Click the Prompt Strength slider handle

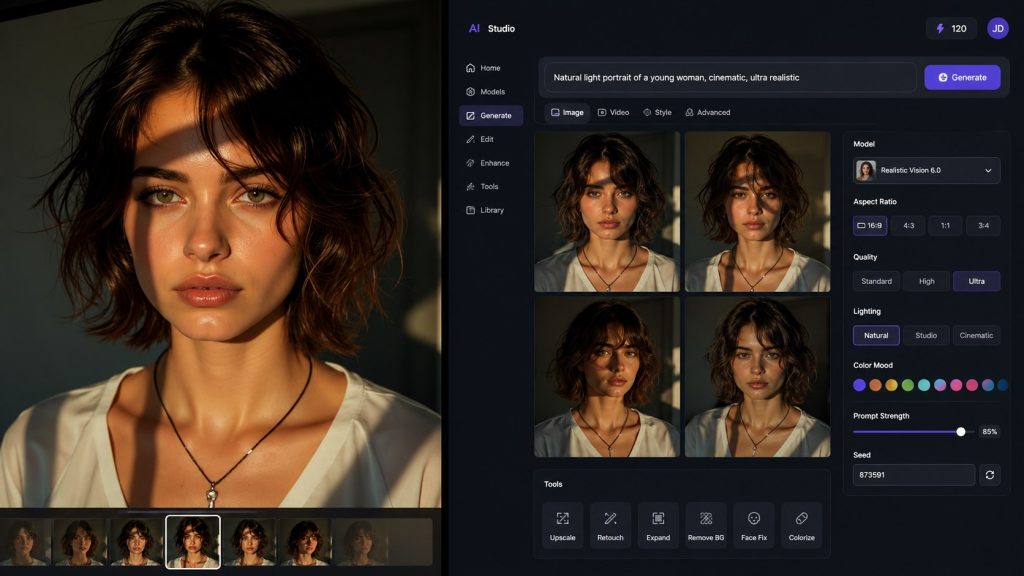point(961,432)
